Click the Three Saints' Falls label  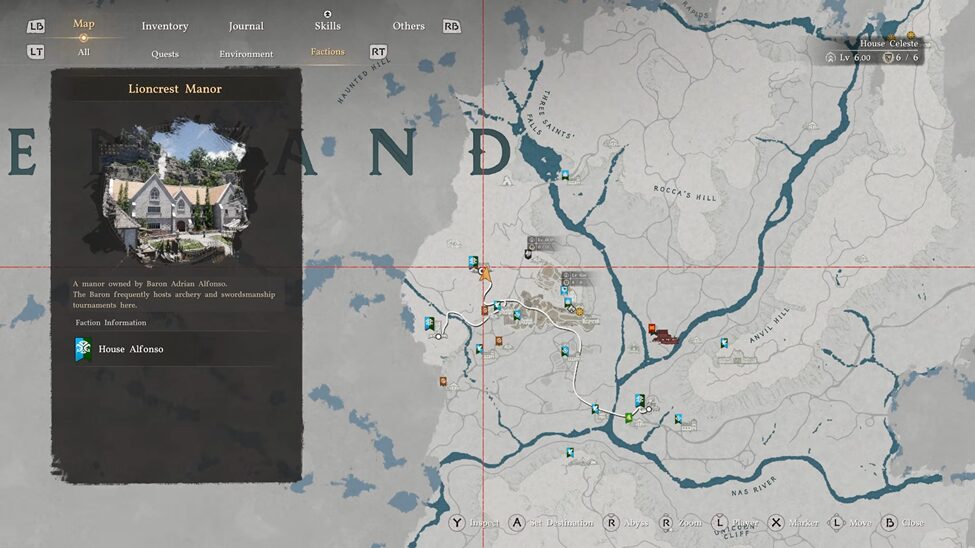tap(551, 114)
